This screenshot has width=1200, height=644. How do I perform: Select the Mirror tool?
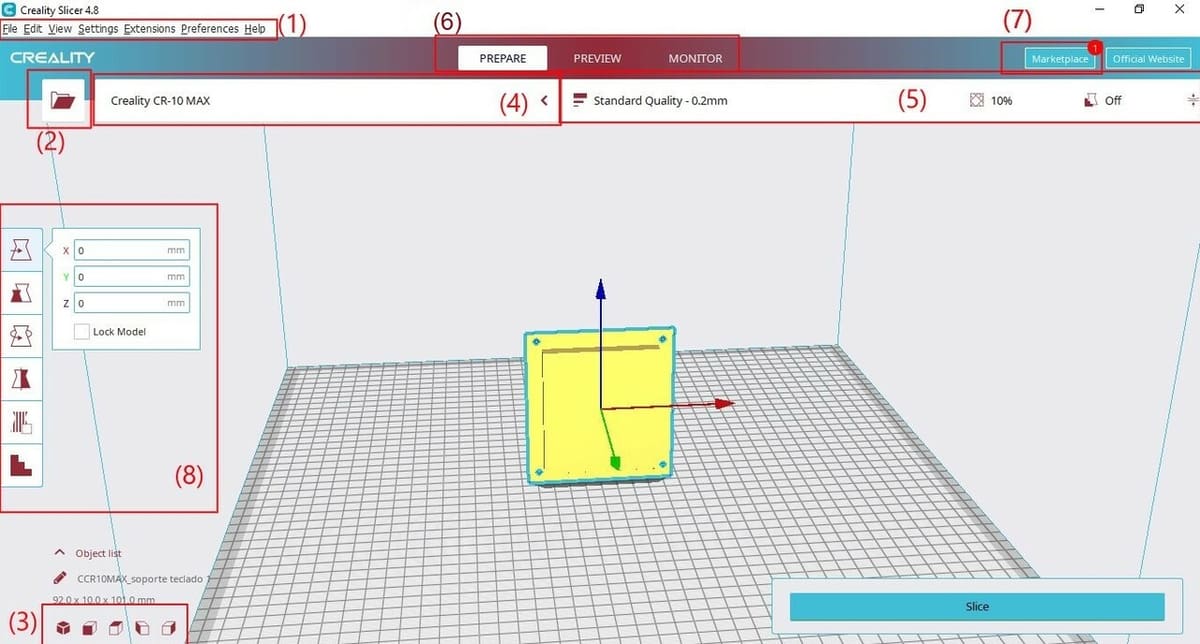pos(21,379)
